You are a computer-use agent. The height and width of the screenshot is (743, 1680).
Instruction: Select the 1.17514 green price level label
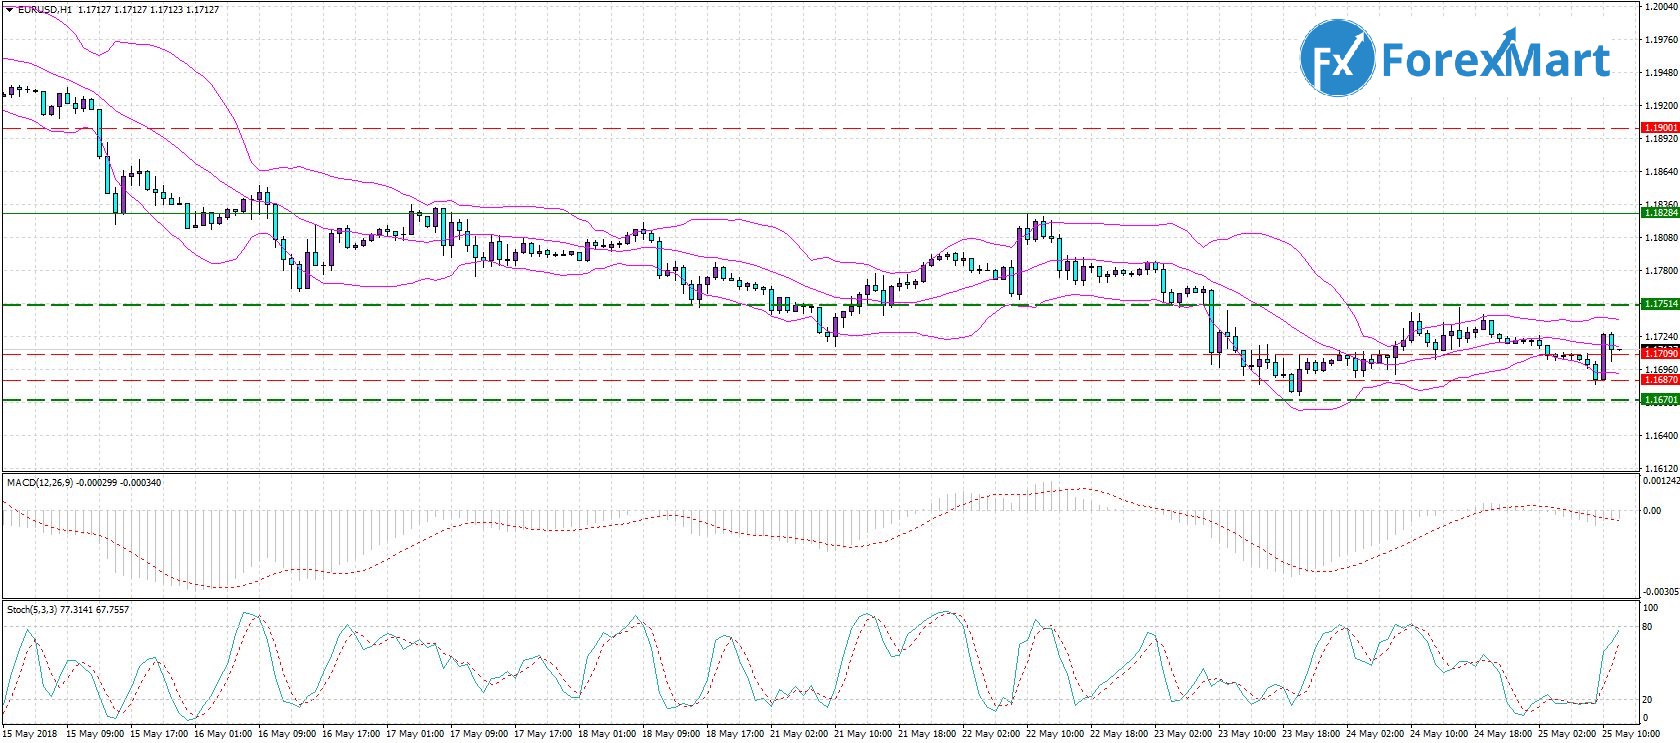coord(1660,304)
